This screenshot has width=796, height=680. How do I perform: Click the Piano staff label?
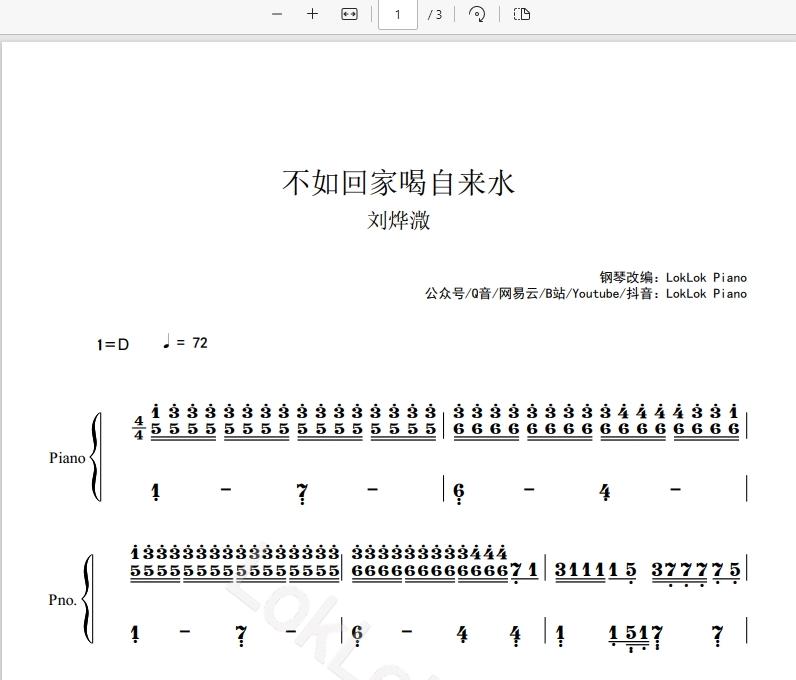pos(67,458)
